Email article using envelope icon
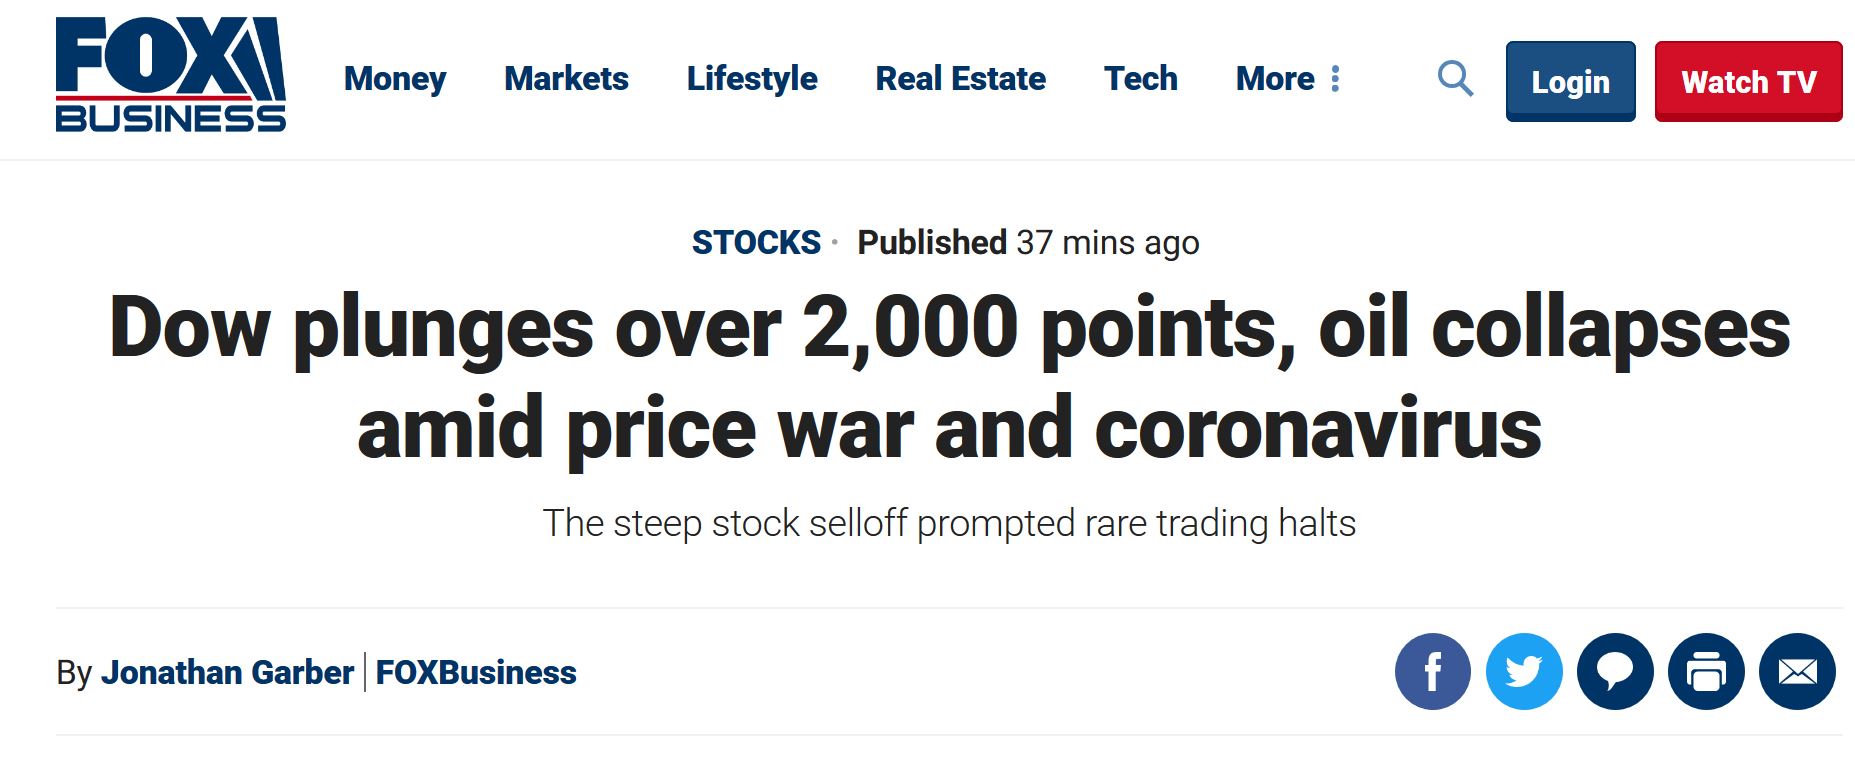1855x762 pixels. [1797, 672]
